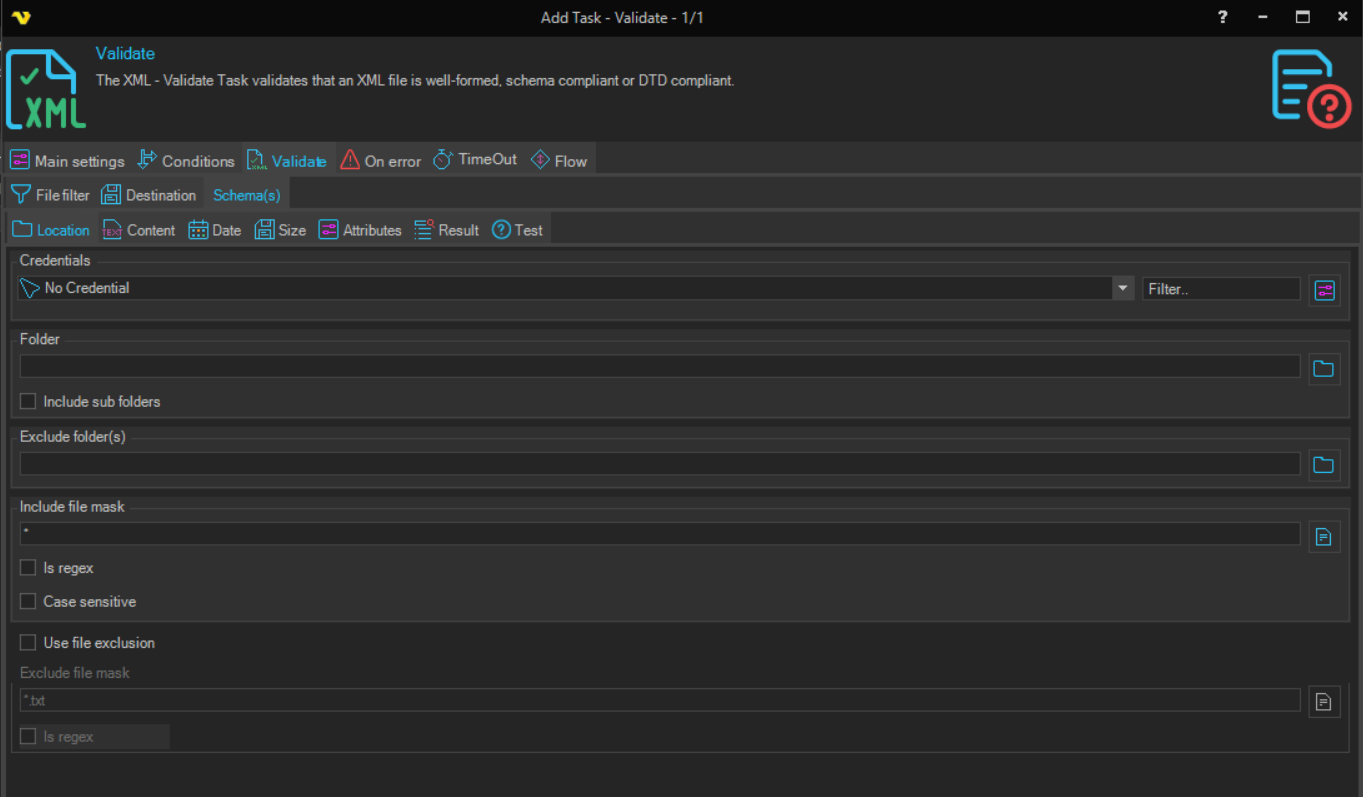The width and height of the screenshot is (1363, 797).
Task: Open the Main settings tab
Action: (x=68, y=161)
